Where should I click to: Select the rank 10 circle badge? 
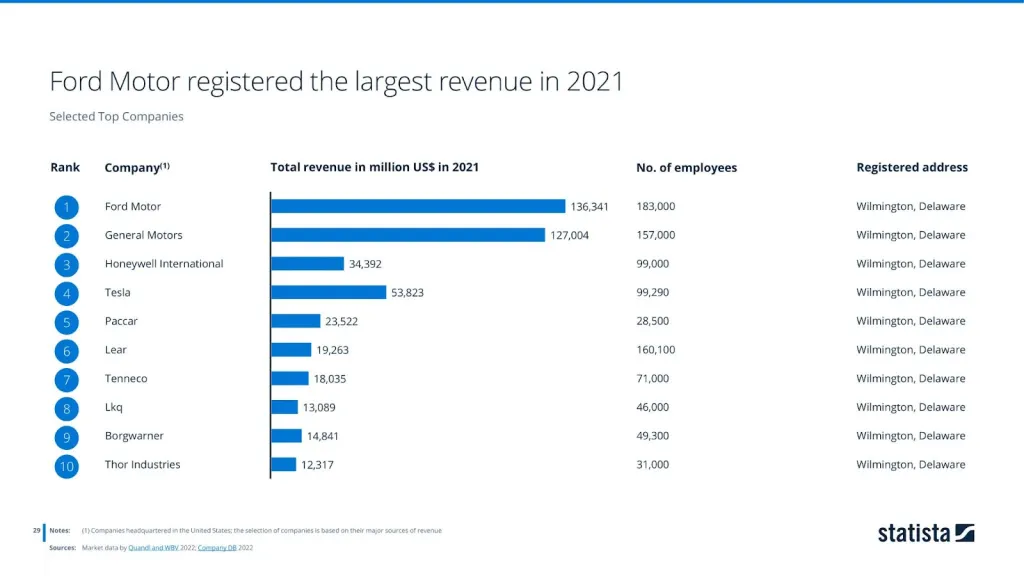tap(66, 465)
